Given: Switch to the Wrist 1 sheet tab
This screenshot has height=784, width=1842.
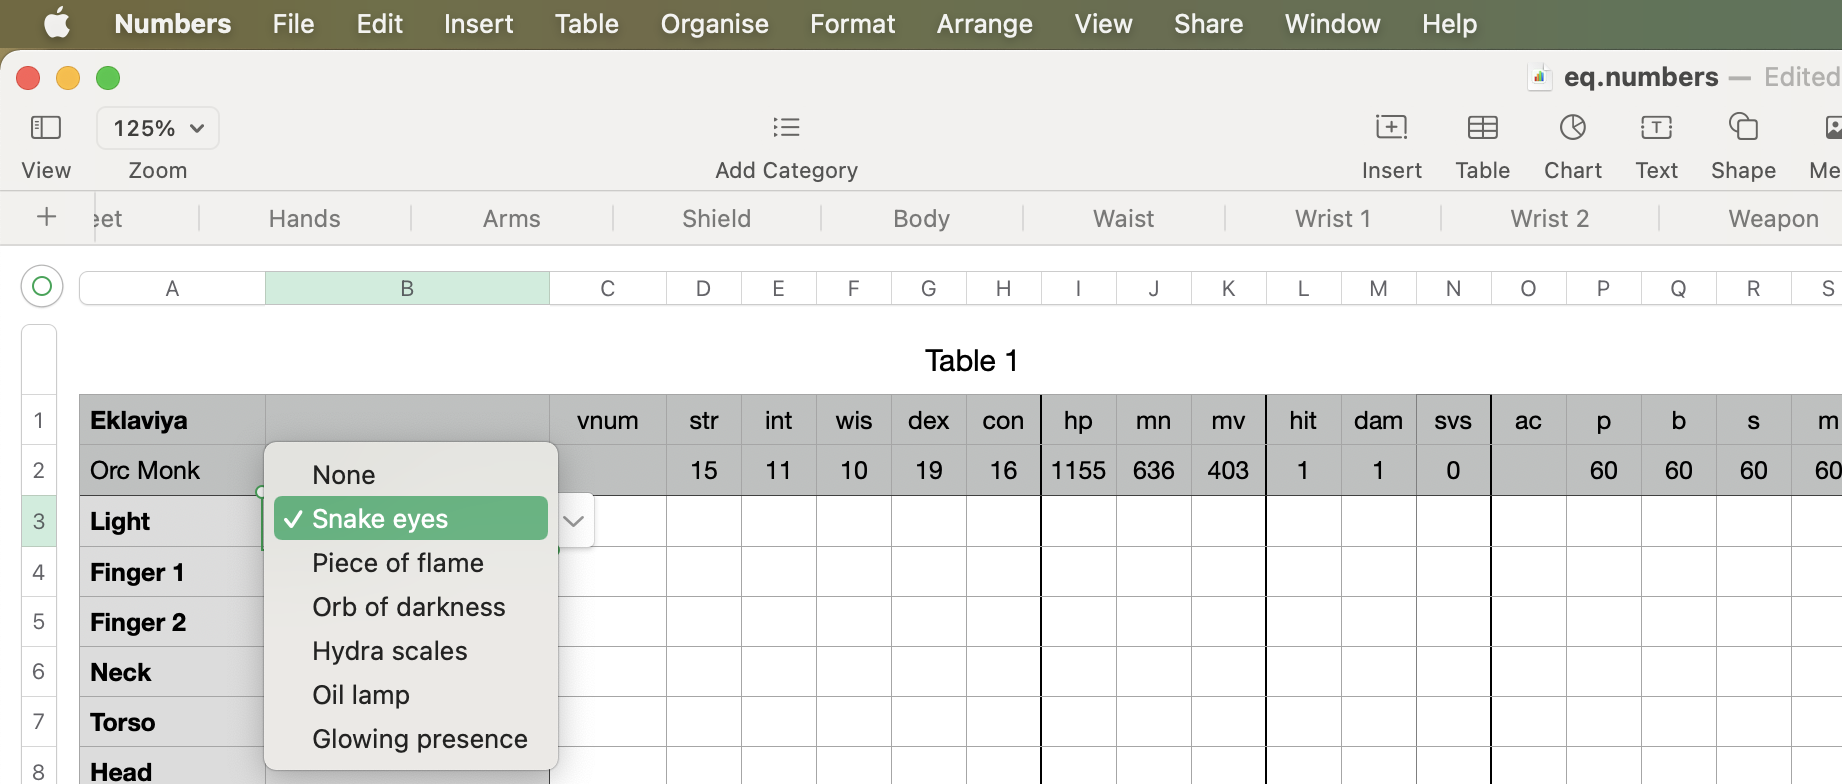Looking at the screenshot, I should (x=1332, y=218).
